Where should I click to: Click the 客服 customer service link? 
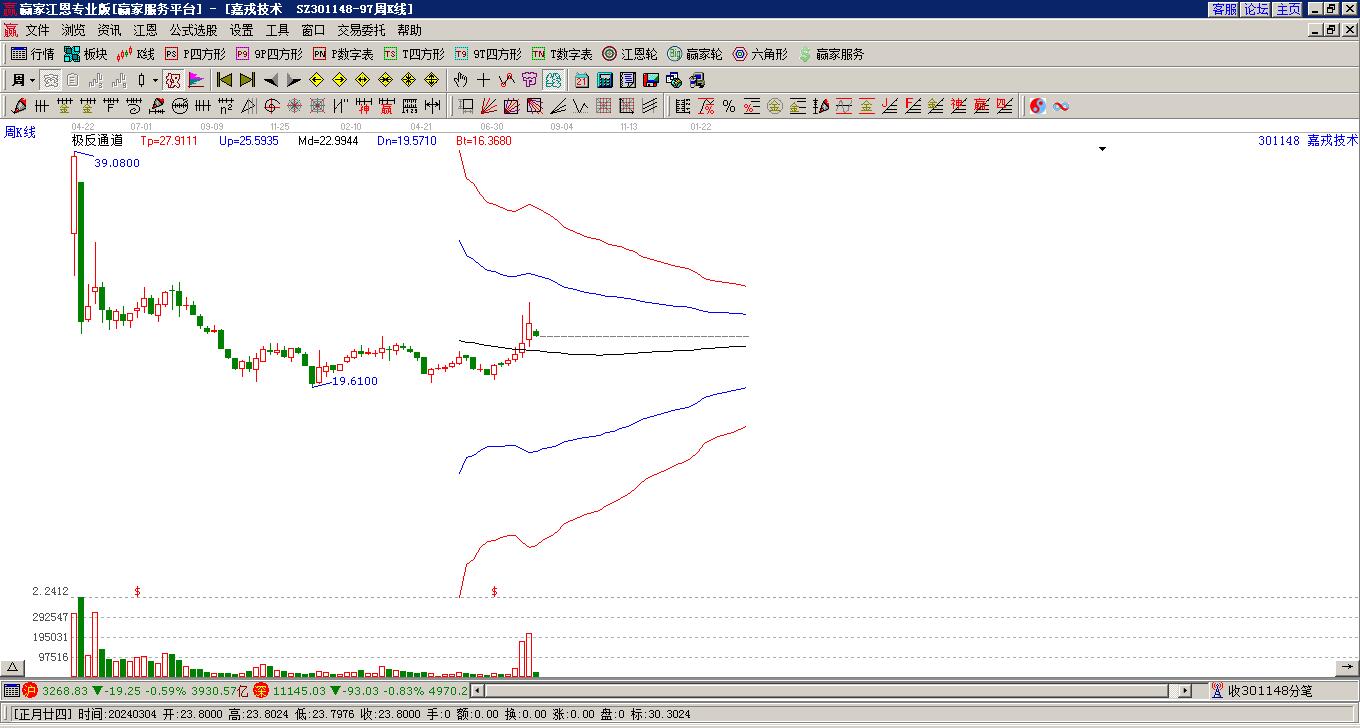click(1224, 9)
